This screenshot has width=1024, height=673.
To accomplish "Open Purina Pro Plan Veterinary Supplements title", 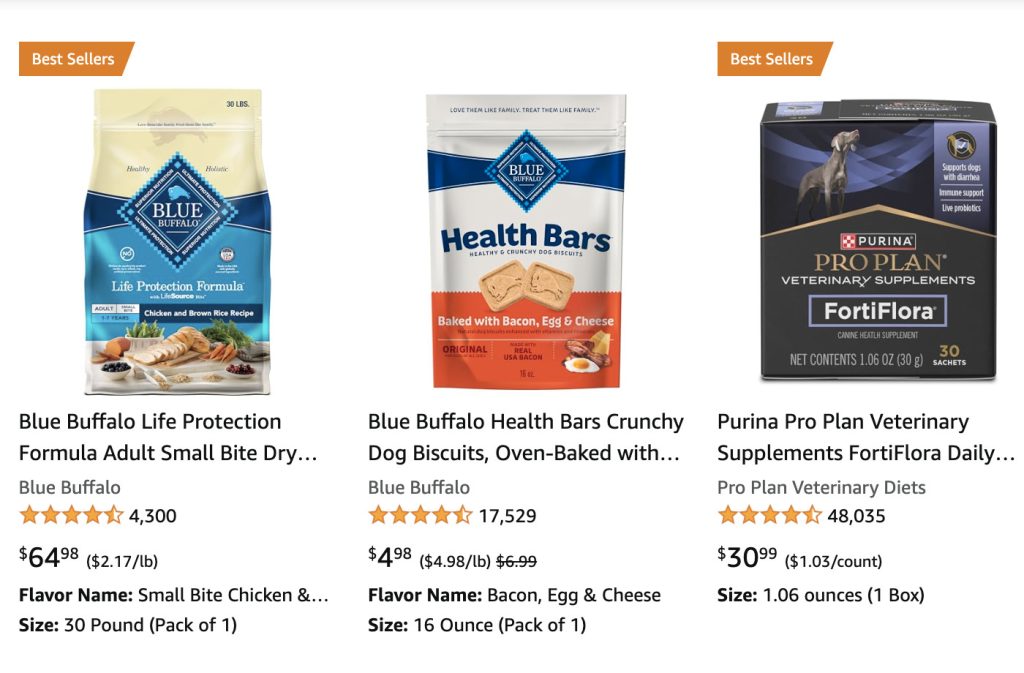I will pos(866,437).
